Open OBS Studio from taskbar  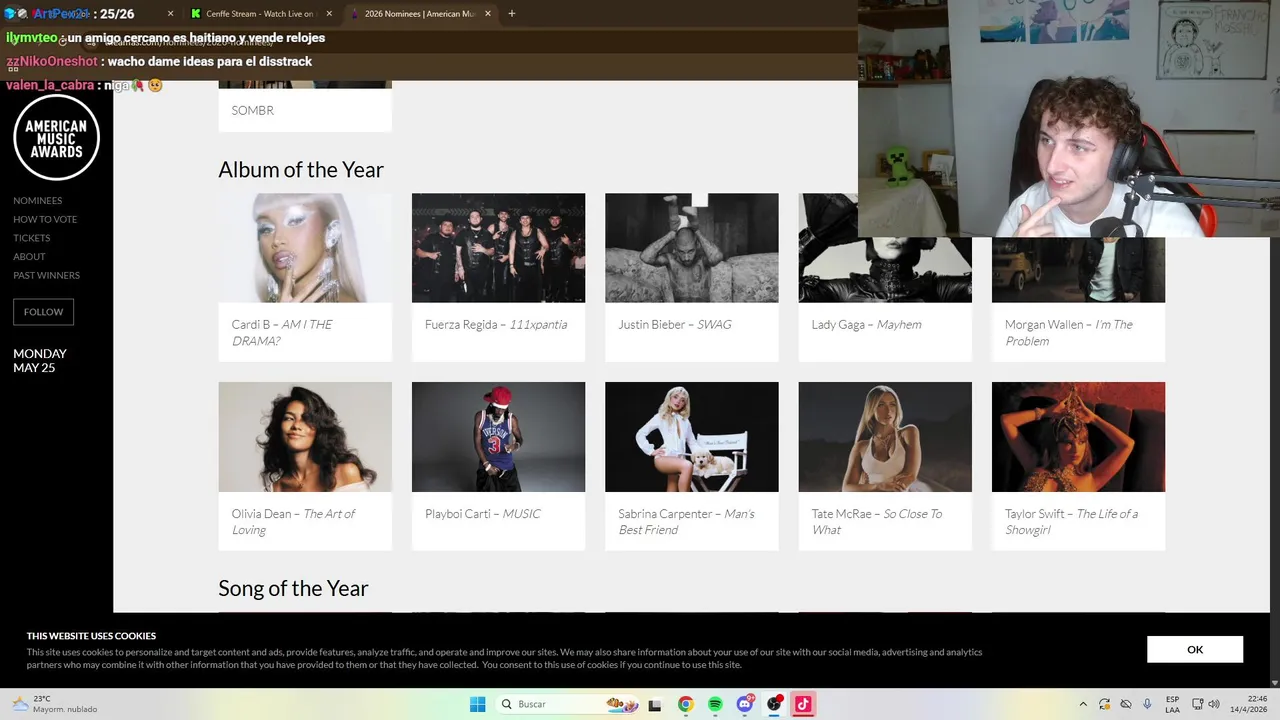774,704
